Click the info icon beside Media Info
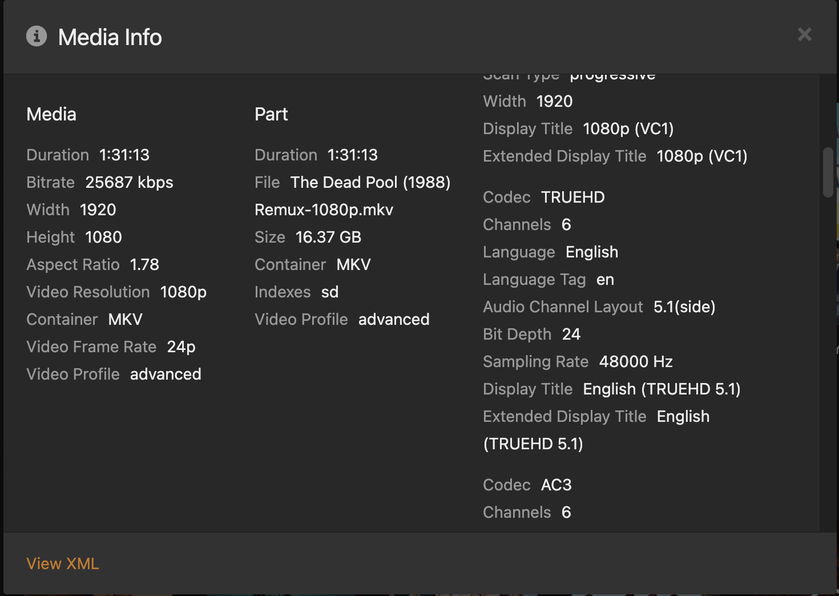Image resolution: width=839 pixels, height=596 pixels. (36, 37)
